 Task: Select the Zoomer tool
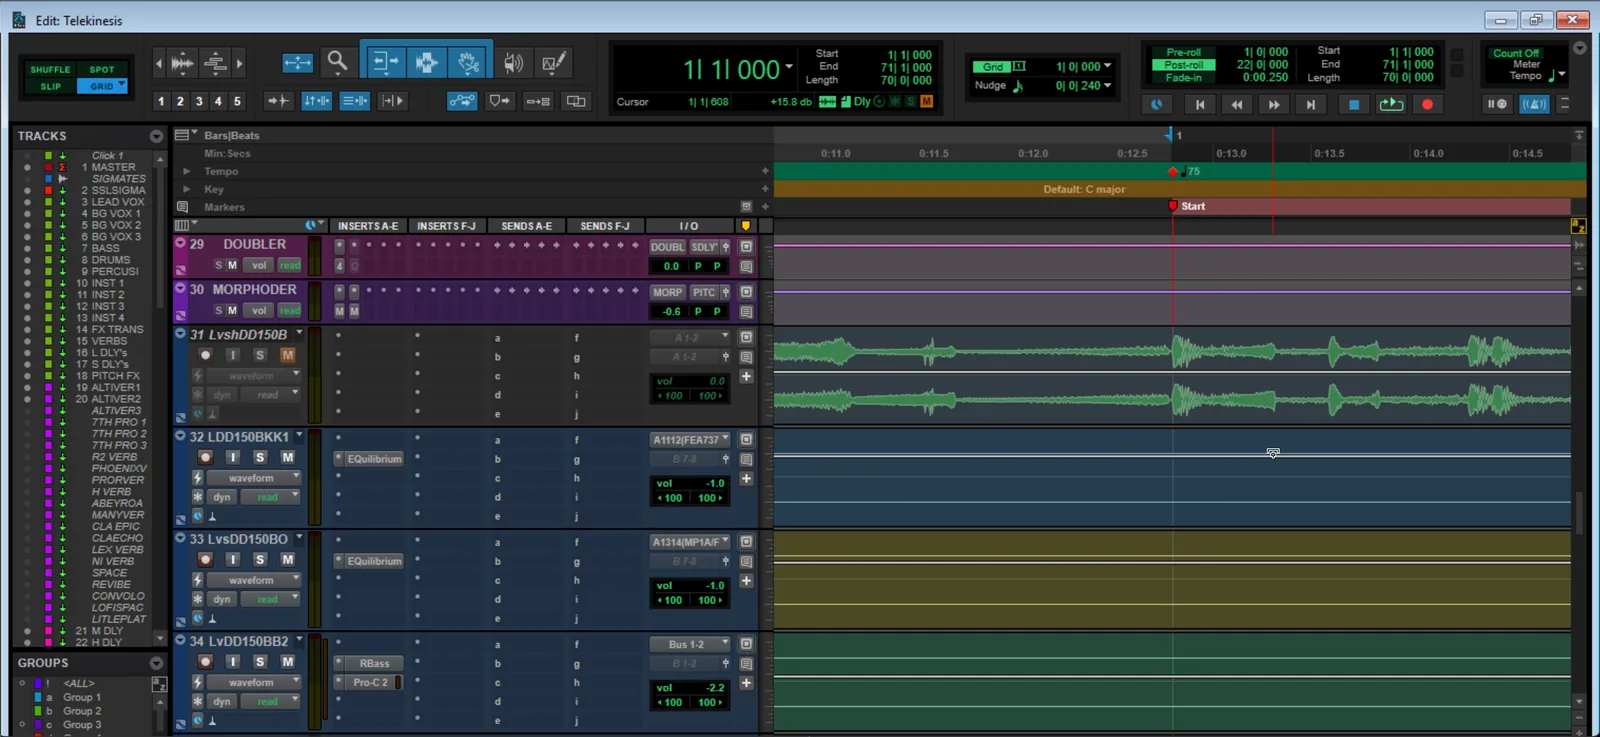tap(337, 63)
